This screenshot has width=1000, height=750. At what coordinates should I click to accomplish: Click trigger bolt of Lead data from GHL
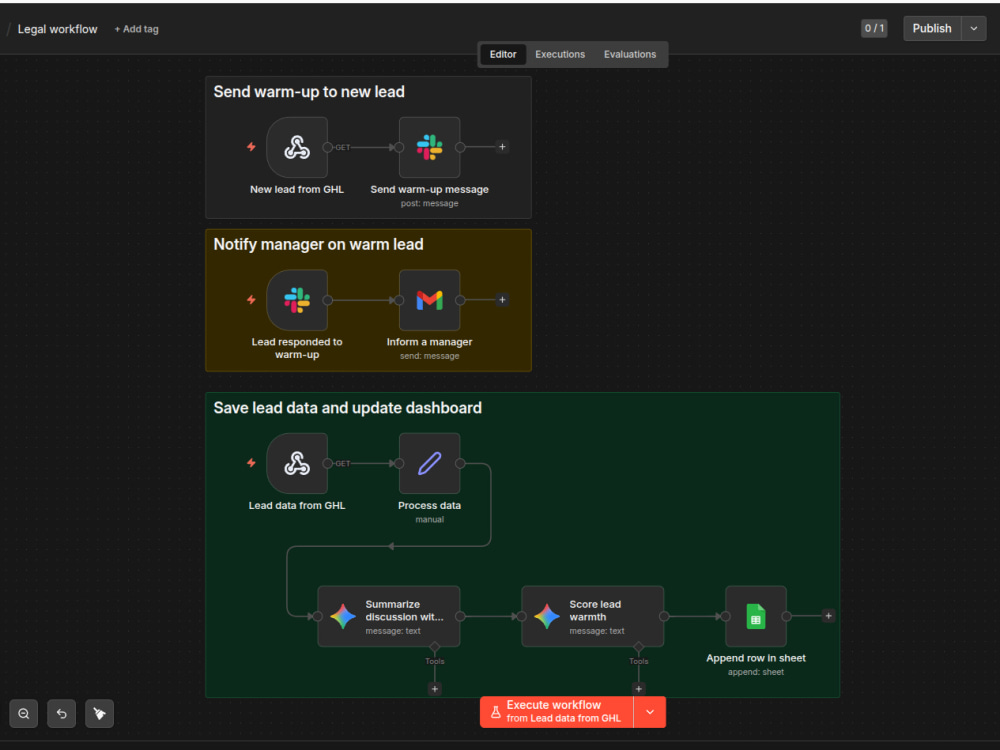(x=251, y=463)
